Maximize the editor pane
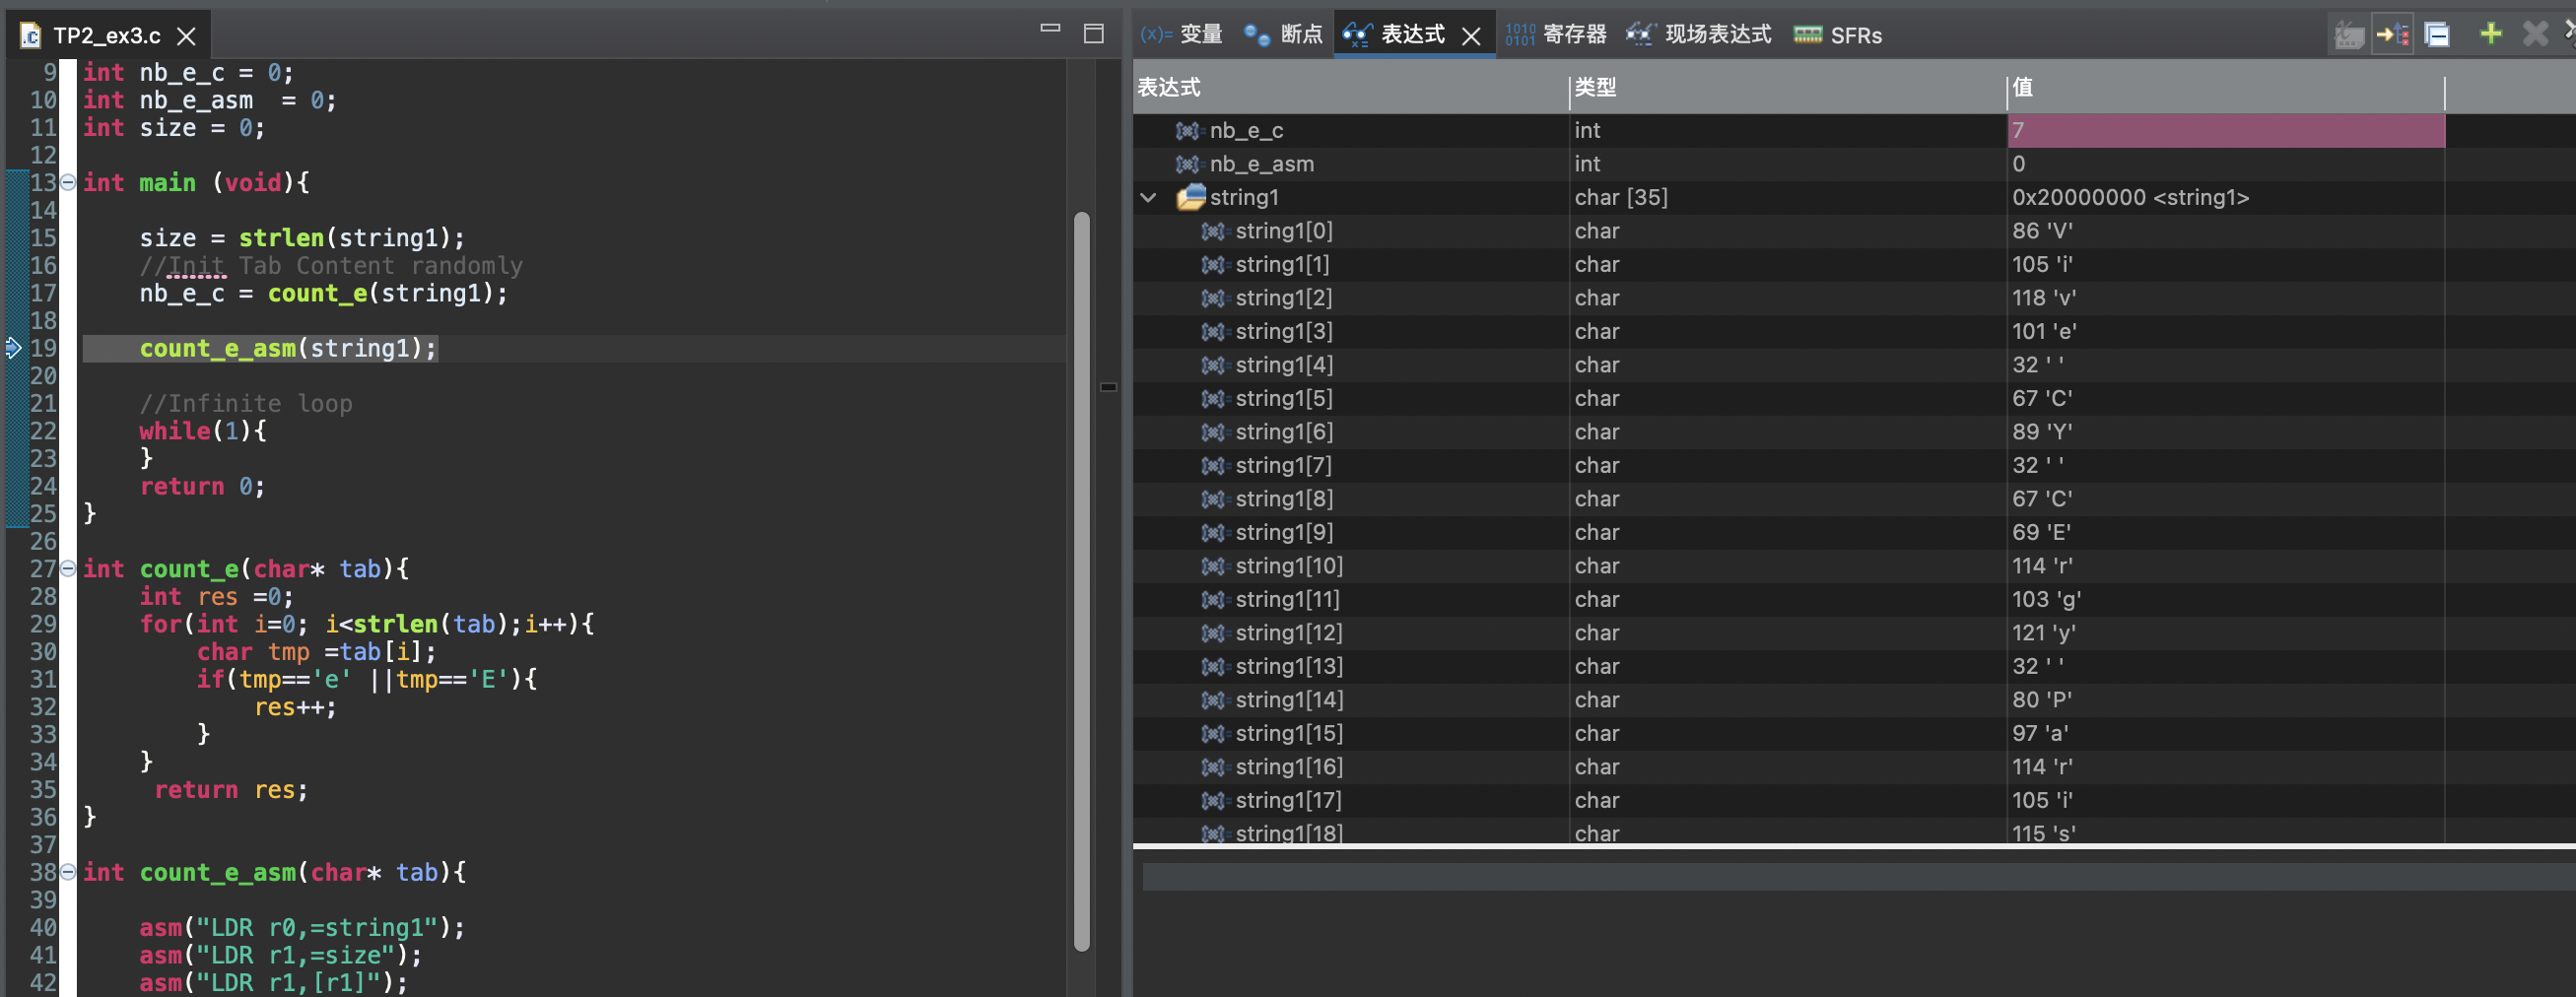The width and height of the screenshot is (2576, 997). coord(1093,34)
